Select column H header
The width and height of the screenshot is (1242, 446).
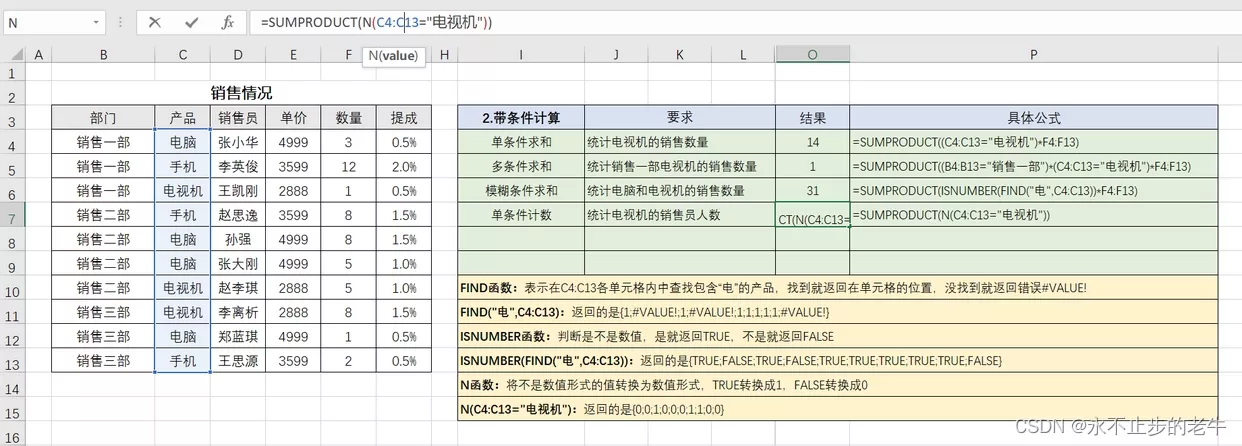click(444, 54)
